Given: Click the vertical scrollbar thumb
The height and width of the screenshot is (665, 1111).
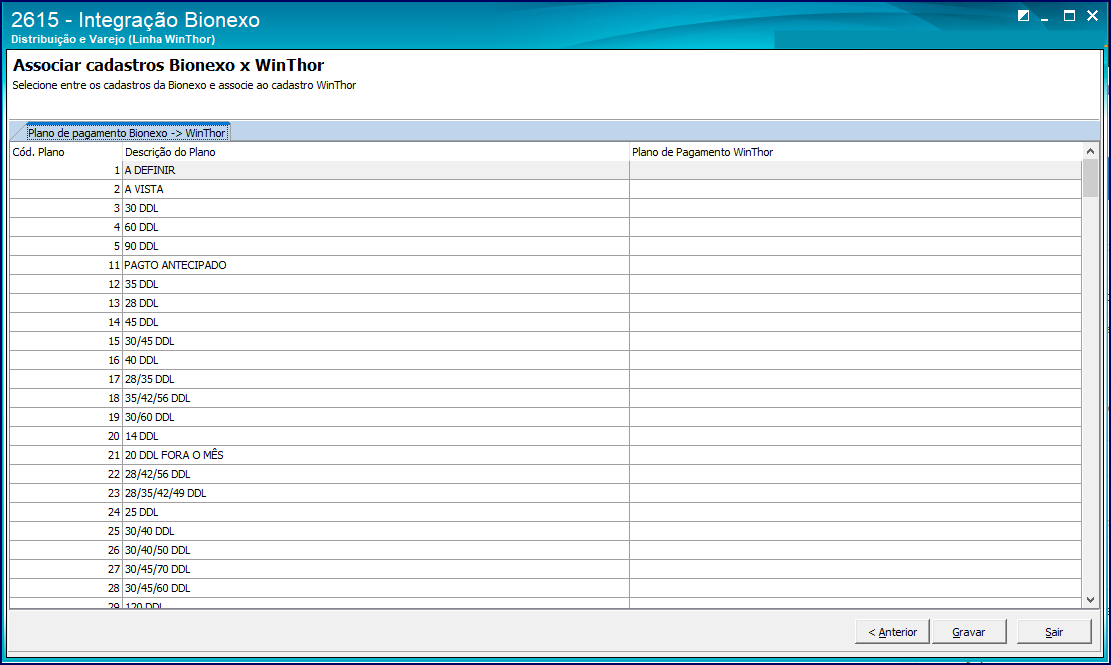Looking at the screenshot, I should click(x=1090, y=178).
